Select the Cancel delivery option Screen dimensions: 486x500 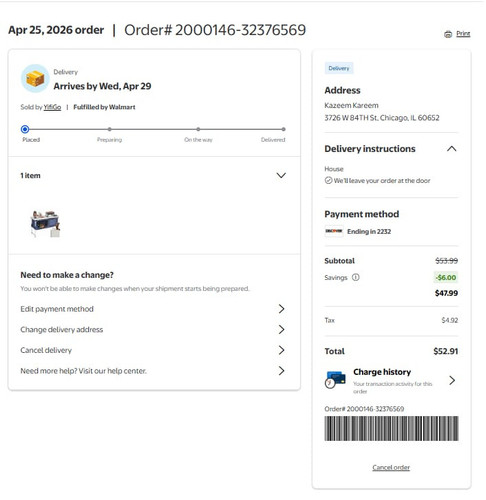154,350
